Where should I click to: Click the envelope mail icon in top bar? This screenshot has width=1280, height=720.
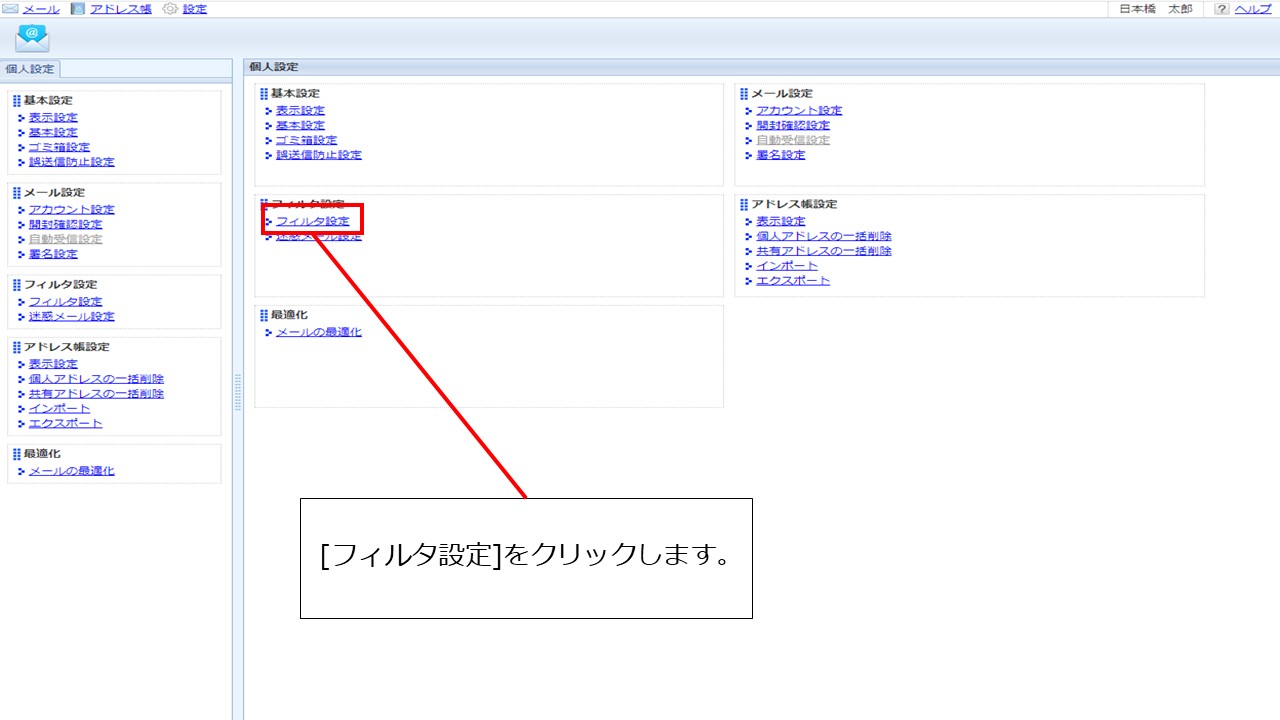coord(11,9)
